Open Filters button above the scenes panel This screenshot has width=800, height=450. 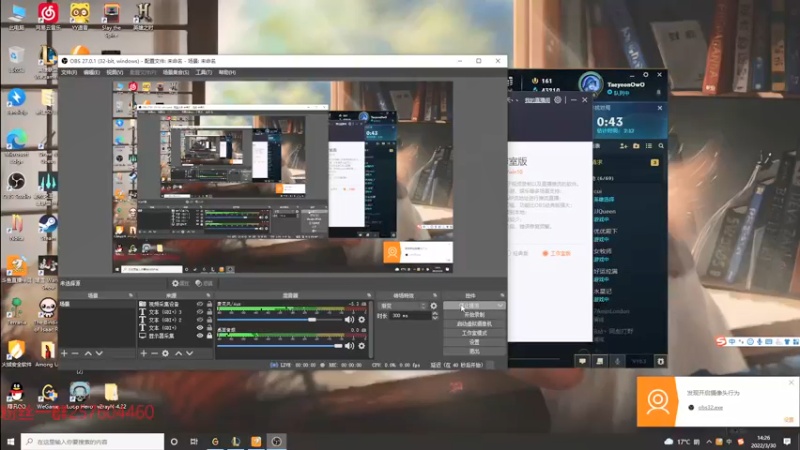(204, 283)
